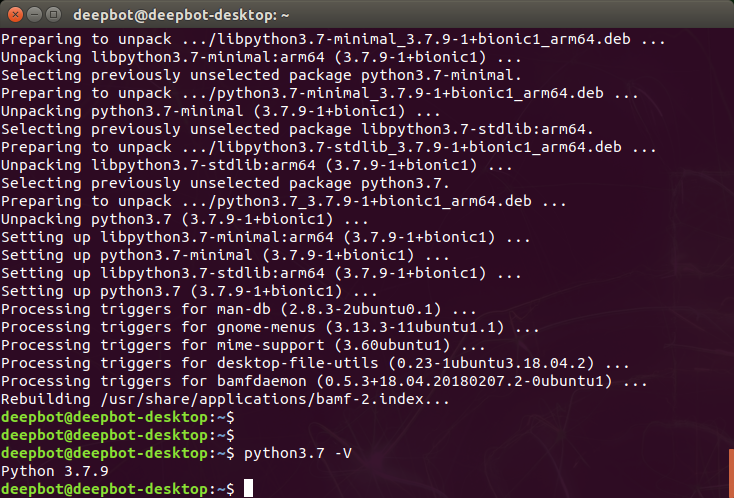
Task: Click the 'Processing triggers for mime-support' line
Action: pyautogui.click(x=243, y=345)
